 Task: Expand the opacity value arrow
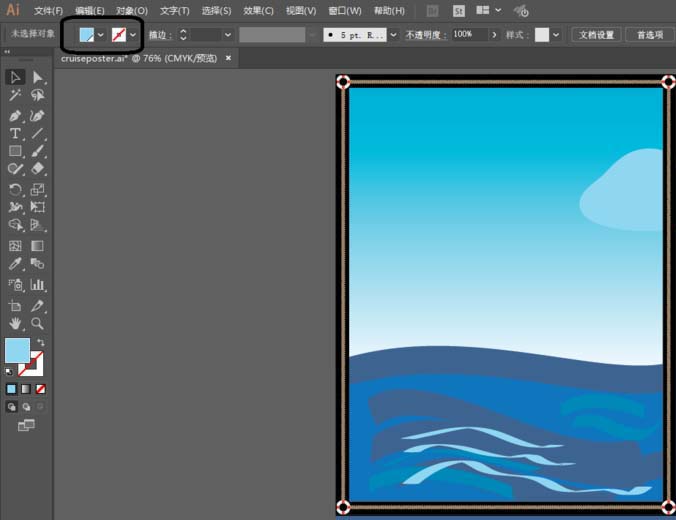(493, 34)
